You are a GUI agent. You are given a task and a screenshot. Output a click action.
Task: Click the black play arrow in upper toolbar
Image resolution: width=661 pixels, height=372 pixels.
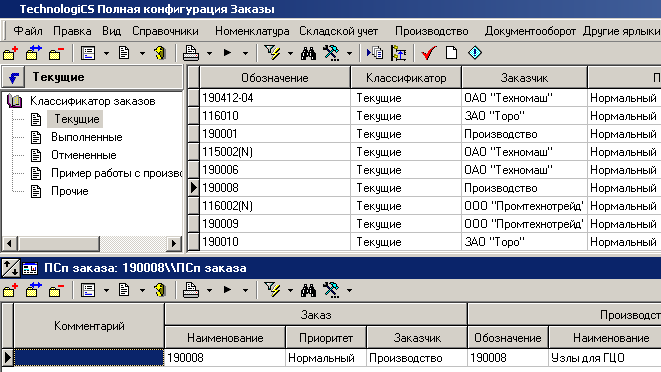[x=227, y=53]
